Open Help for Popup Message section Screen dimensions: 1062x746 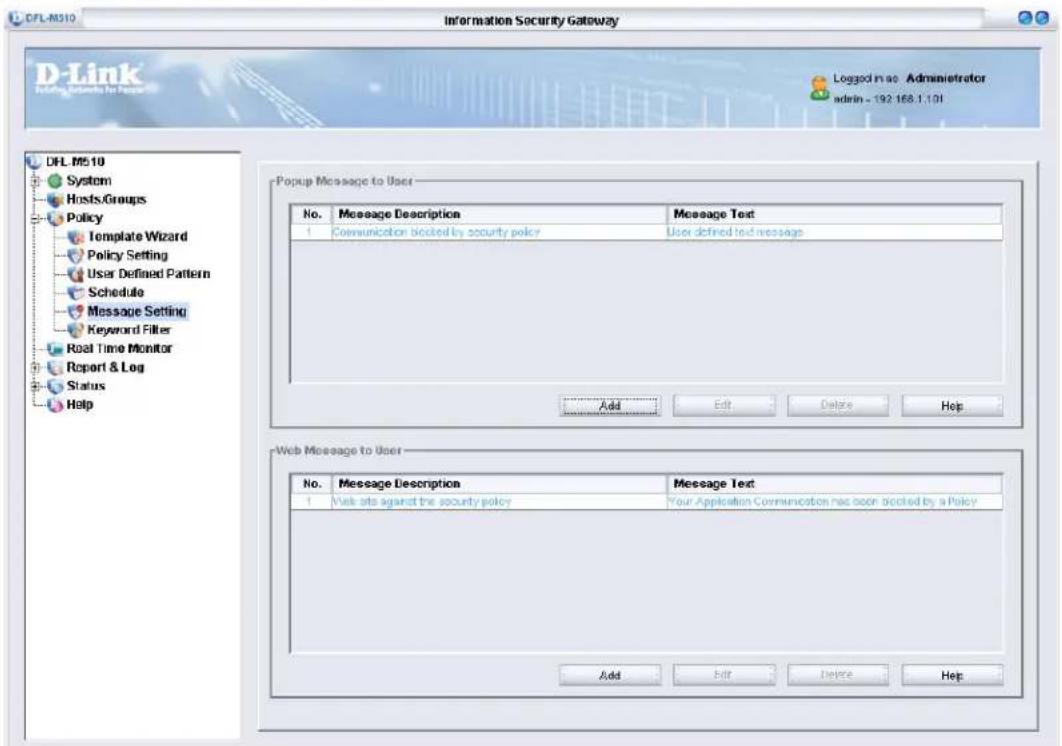click(952, 406)
